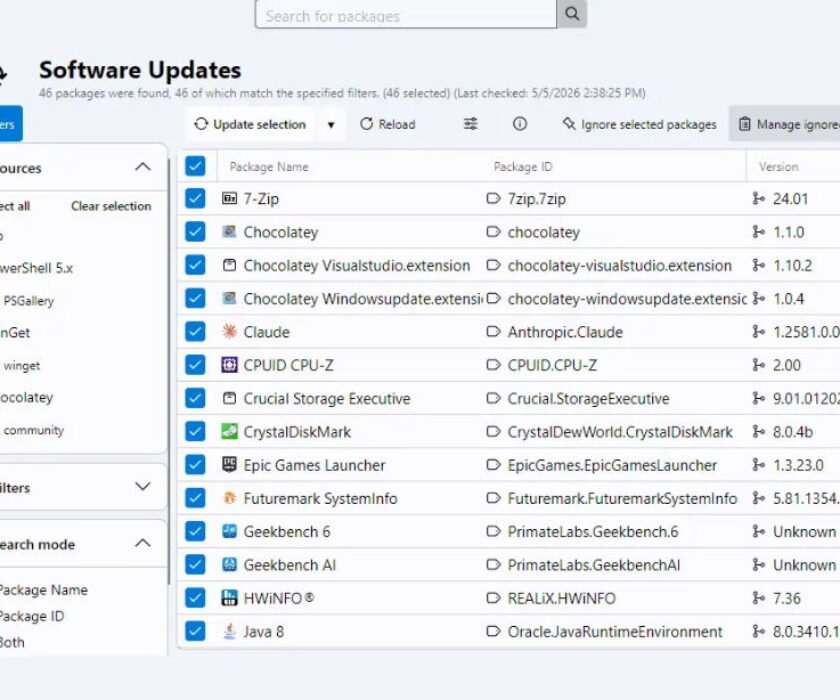Reload the updates list

coord(388,124)
